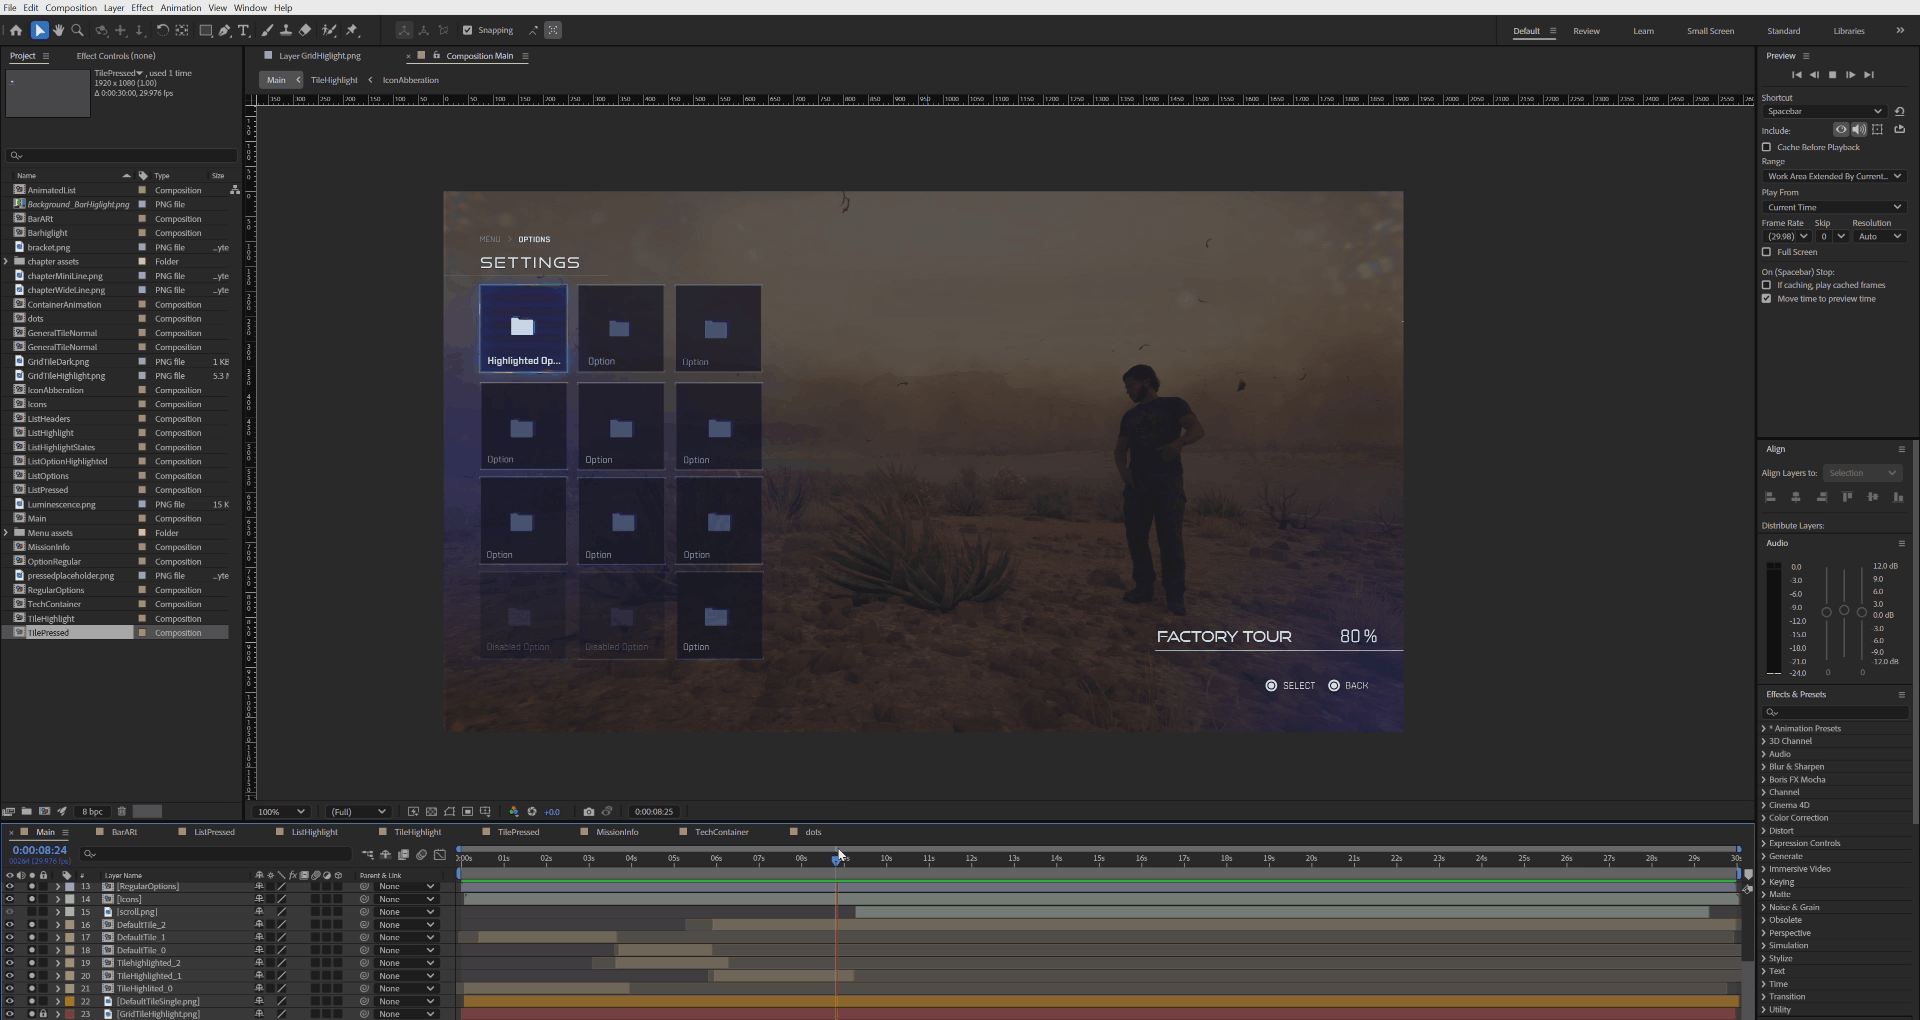Viewport: 1920px width, 1020px height.
Task: Switch to the Libraries workspace
Action: click(1848, 31)
